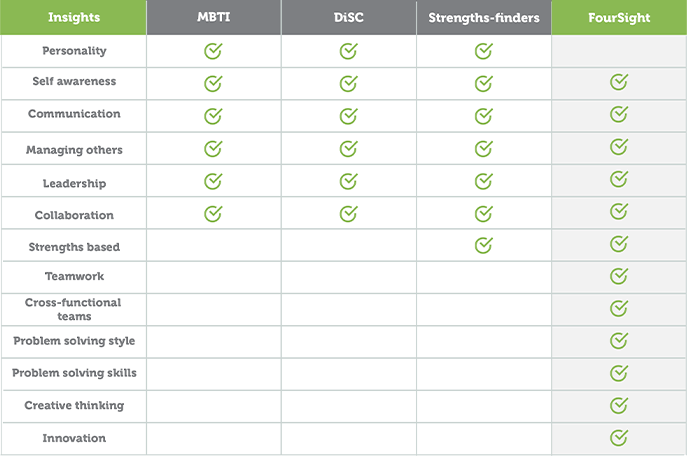Select the DiSC column header
This screenshot has width=687, height=456.
[x=348, y=17]
